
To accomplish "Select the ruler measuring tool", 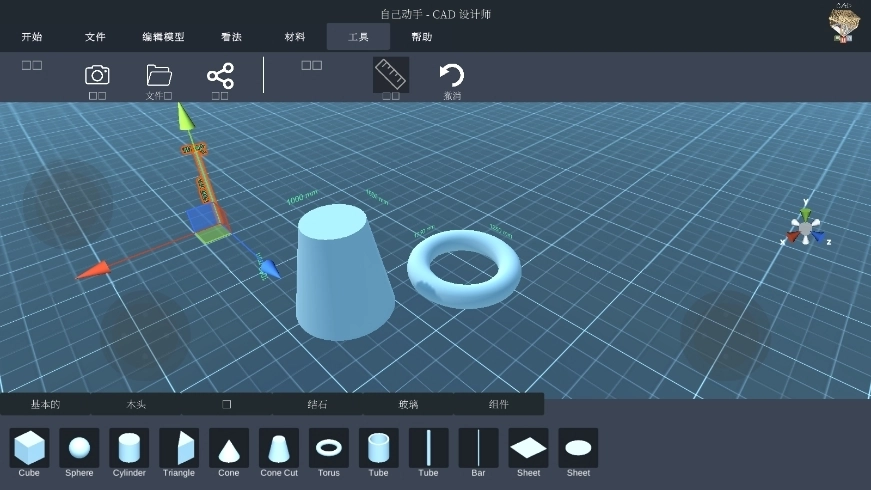I will 391,75.
